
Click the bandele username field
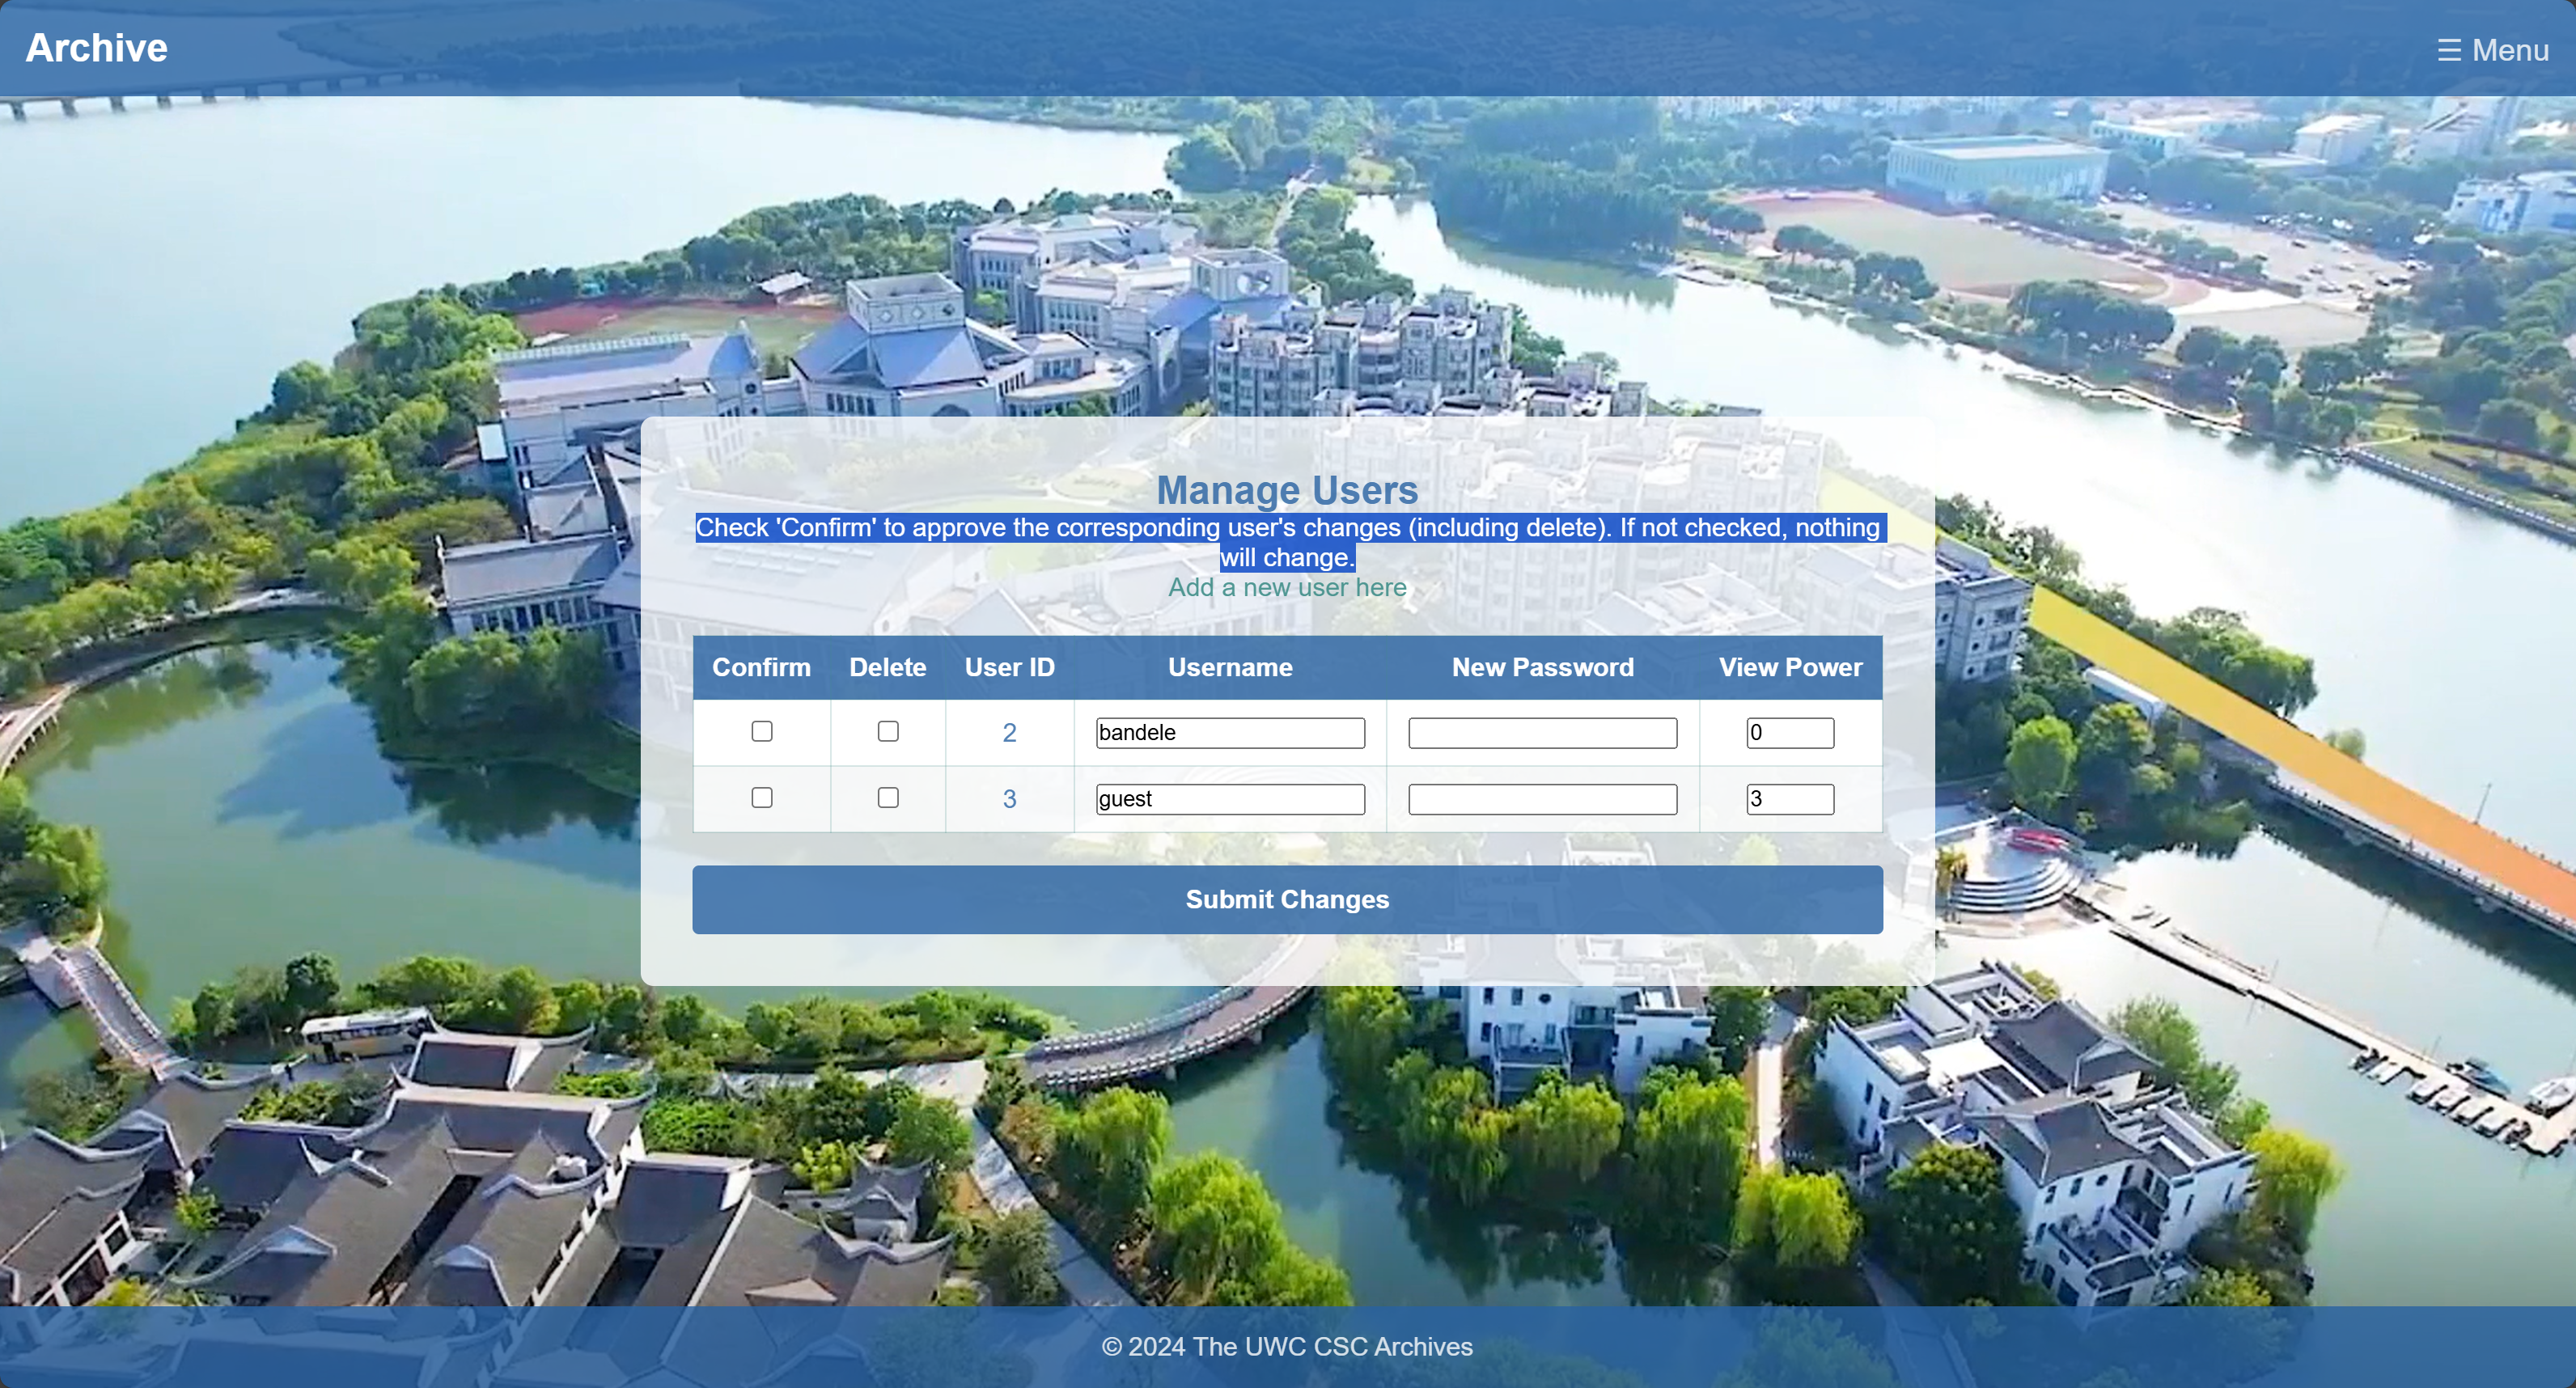coord(1230,733)
